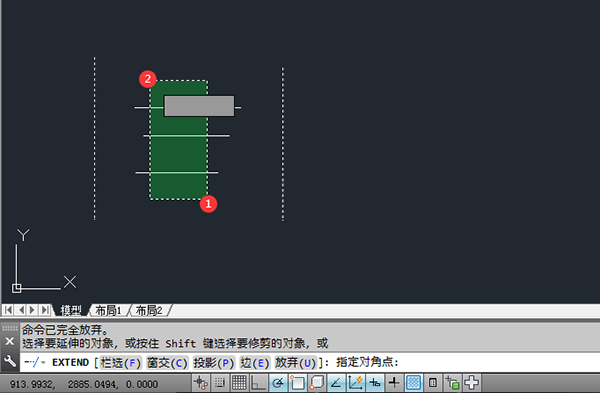Toggle 3D Object Snap icon
Image resolution: width=600 pixels, height=393 pixels.
317,383
